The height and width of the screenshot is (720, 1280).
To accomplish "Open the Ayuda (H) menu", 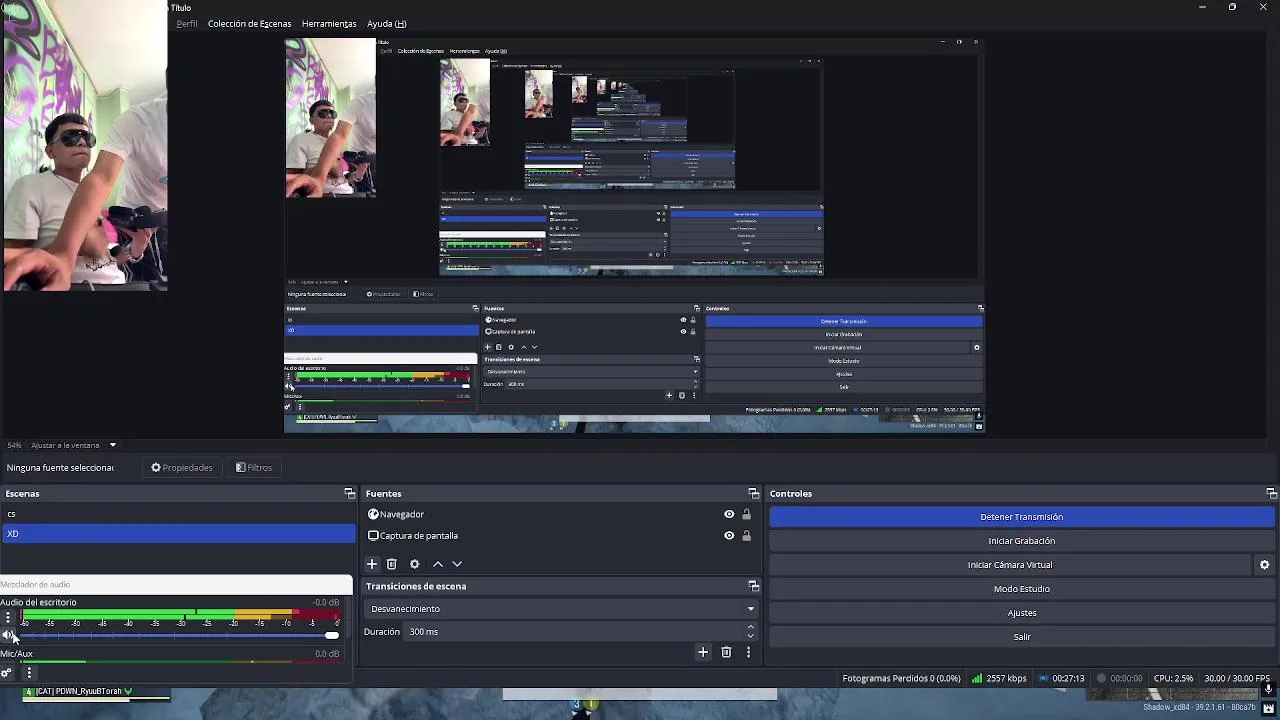I will pos(386,24).
